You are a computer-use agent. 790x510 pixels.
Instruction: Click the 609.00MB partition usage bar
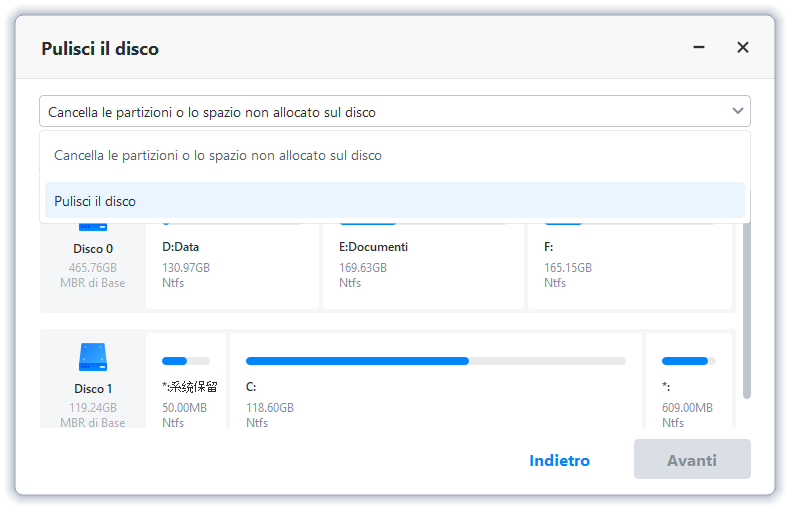coord(688,360)
